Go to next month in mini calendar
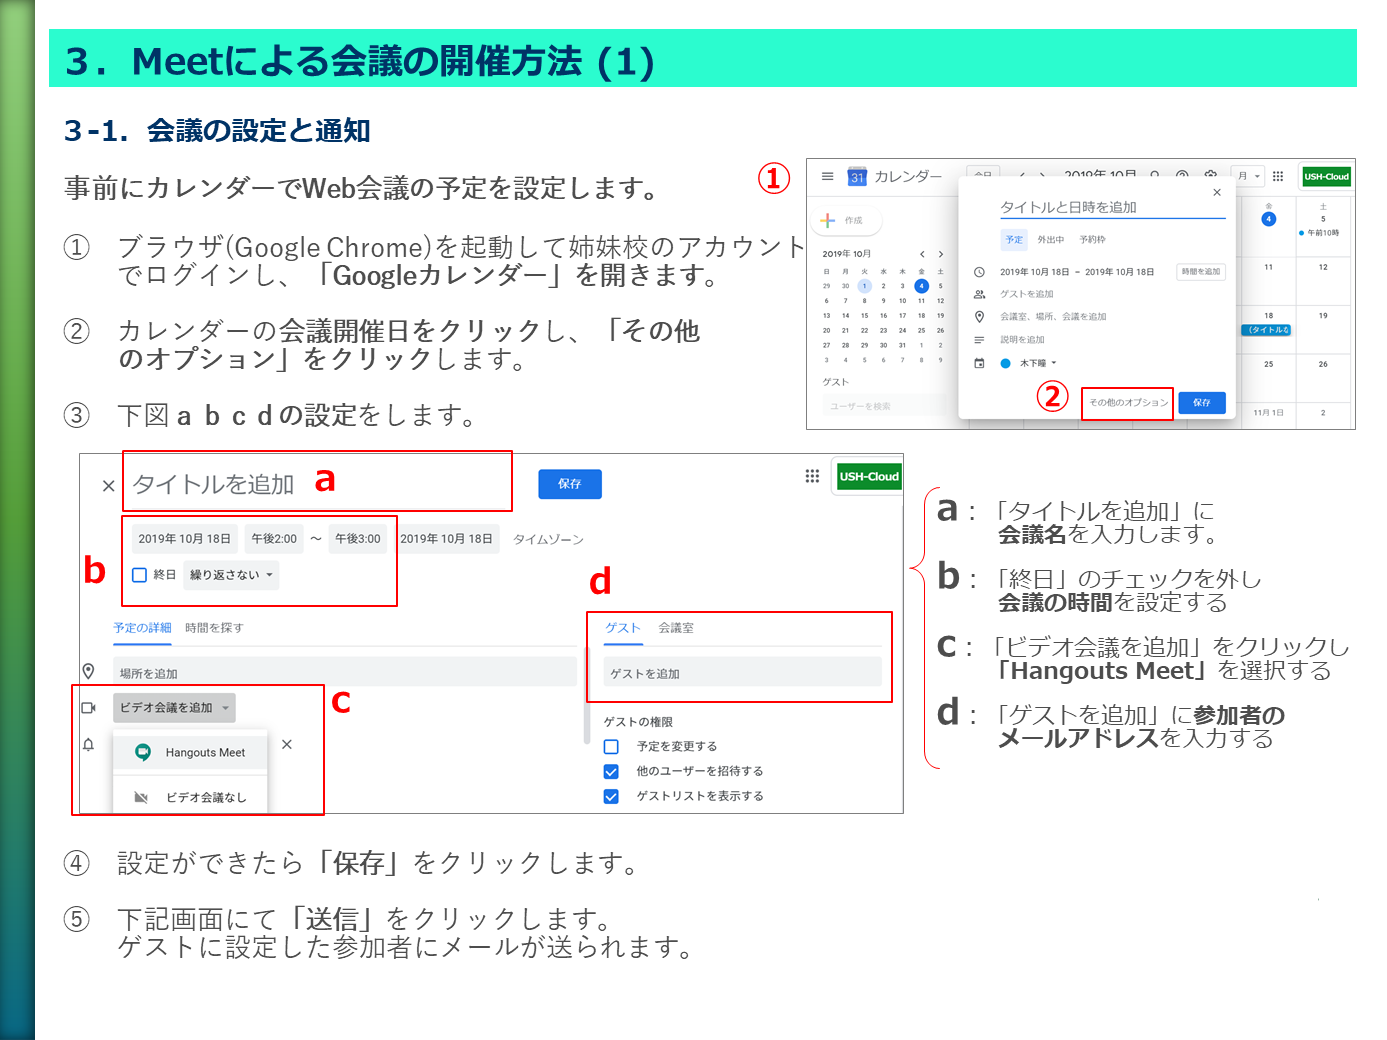The image size is (1387, 1040). pyautogui.click(x=940, y=254)
